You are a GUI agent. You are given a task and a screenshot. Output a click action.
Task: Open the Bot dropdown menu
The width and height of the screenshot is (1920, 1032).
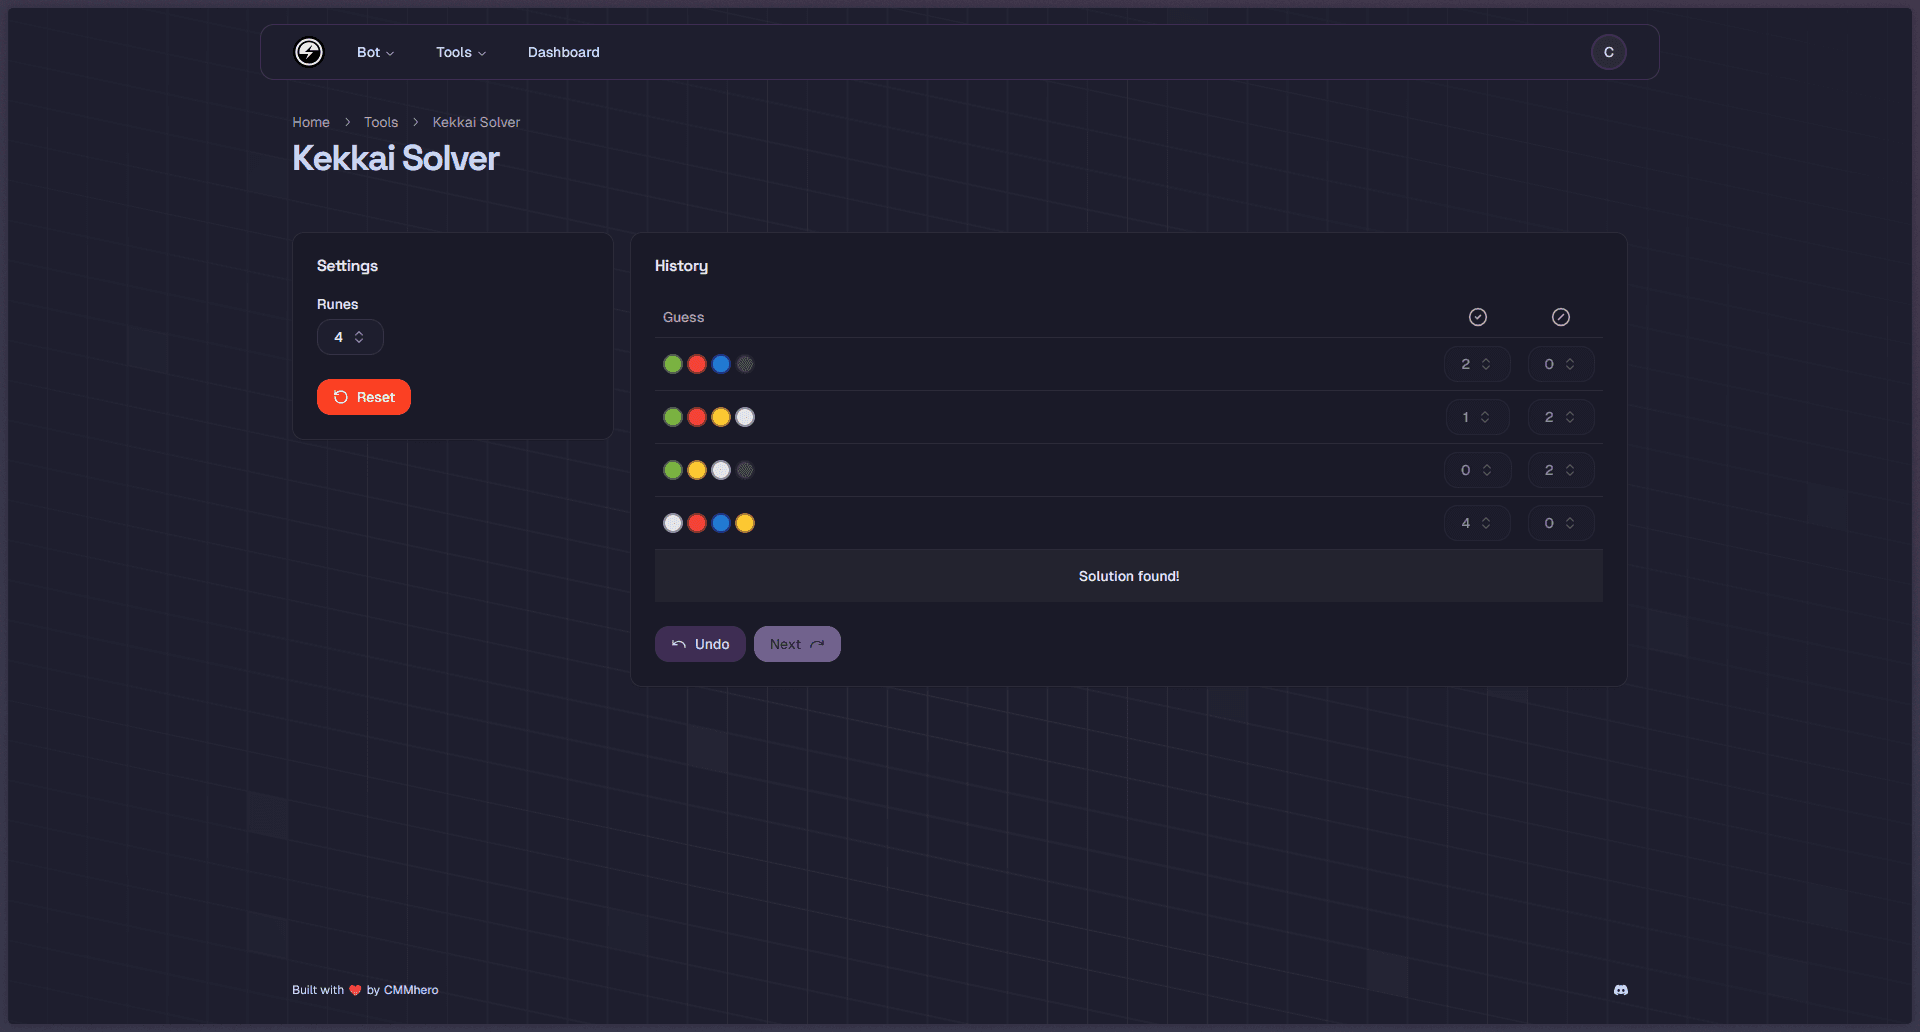click(x=375, y=52)
